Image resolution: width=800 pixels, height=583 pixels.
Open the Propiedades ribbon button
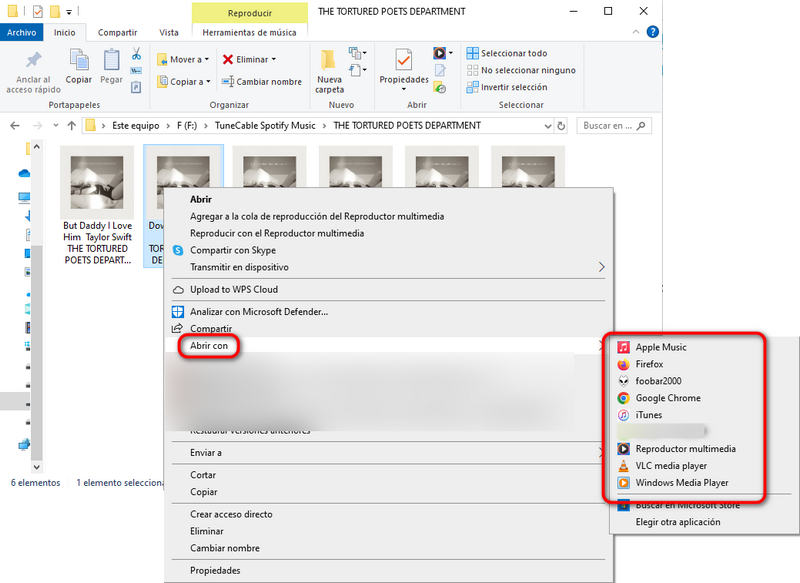pos(404,66)
